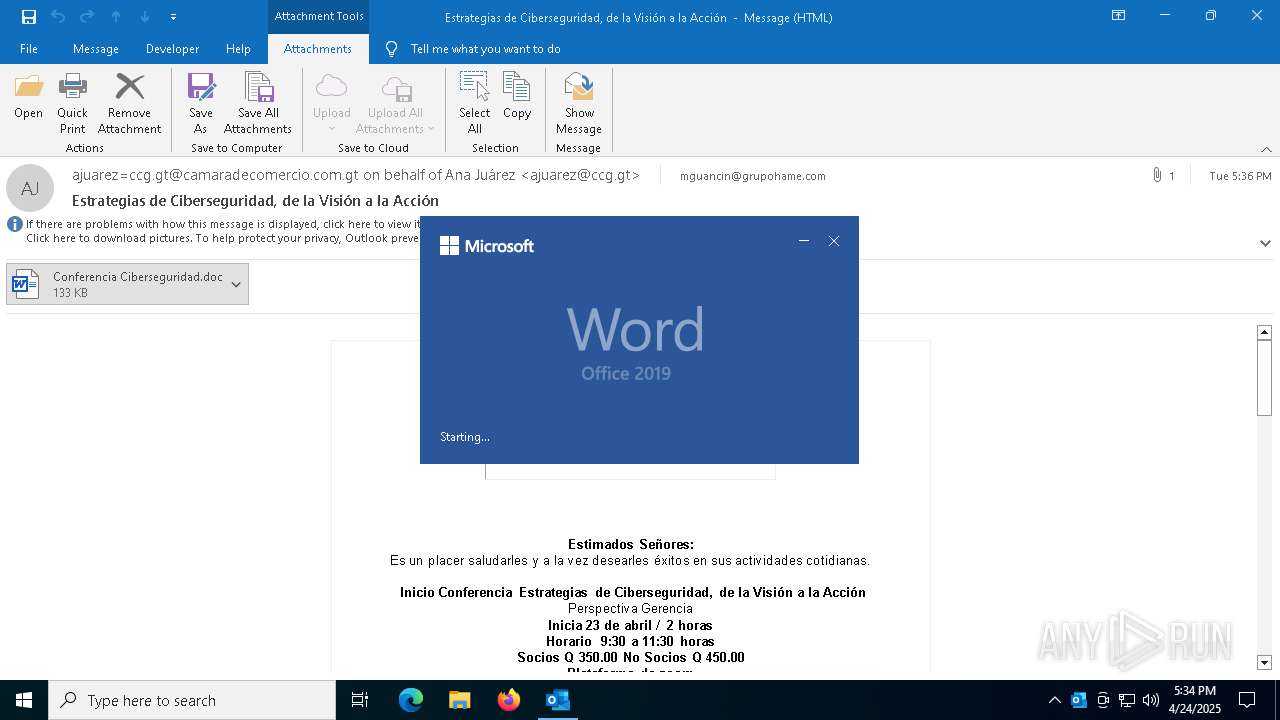This screenshot has height=720, width=1280.
Task: Open the Ribbon Display Options button
Action: 1119,16
